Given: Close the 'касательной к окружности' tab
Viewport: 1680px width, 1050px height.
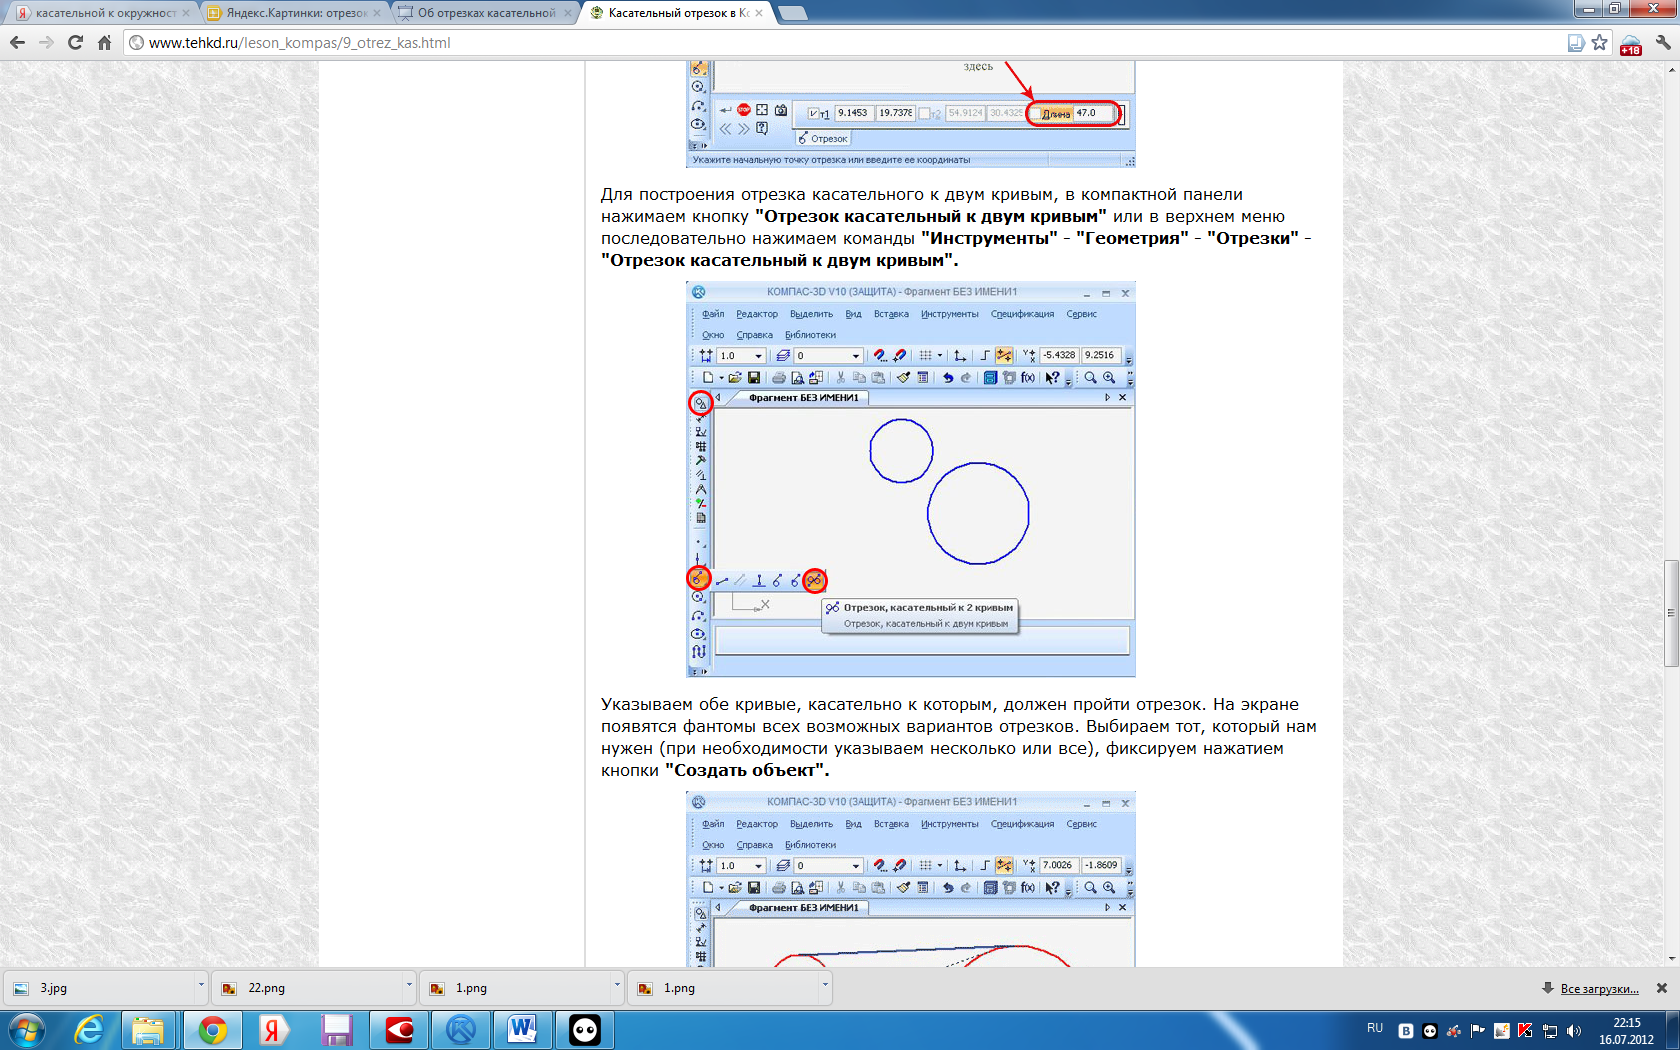Looking at the screenshot, I should [x=186, y=13].
